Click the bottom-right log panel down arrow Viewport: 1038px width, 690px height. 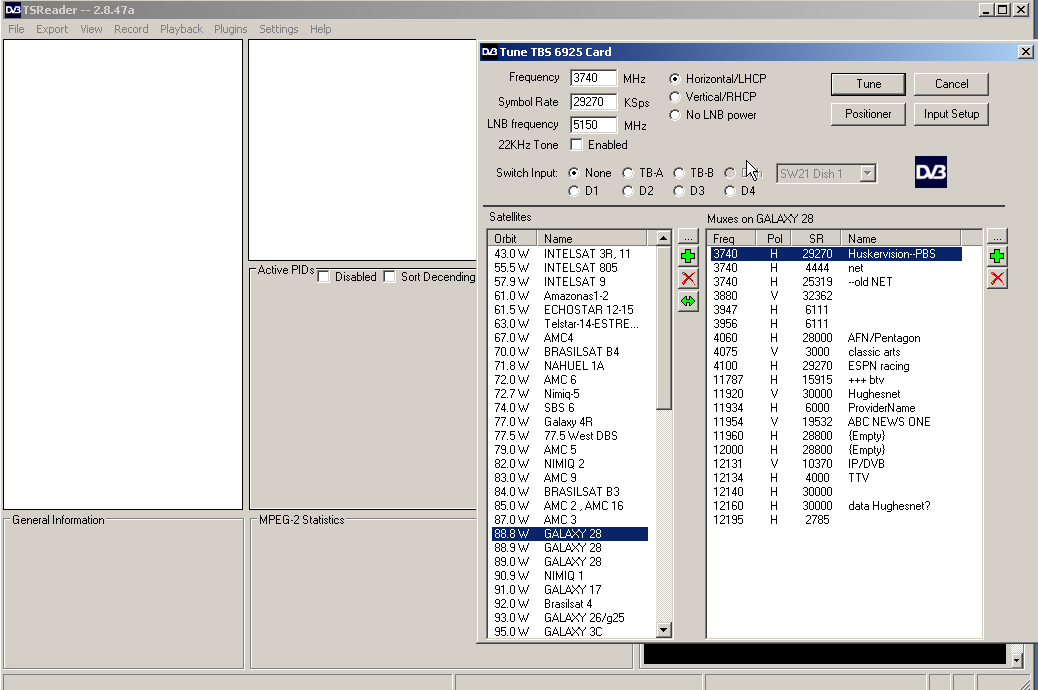1017,660
